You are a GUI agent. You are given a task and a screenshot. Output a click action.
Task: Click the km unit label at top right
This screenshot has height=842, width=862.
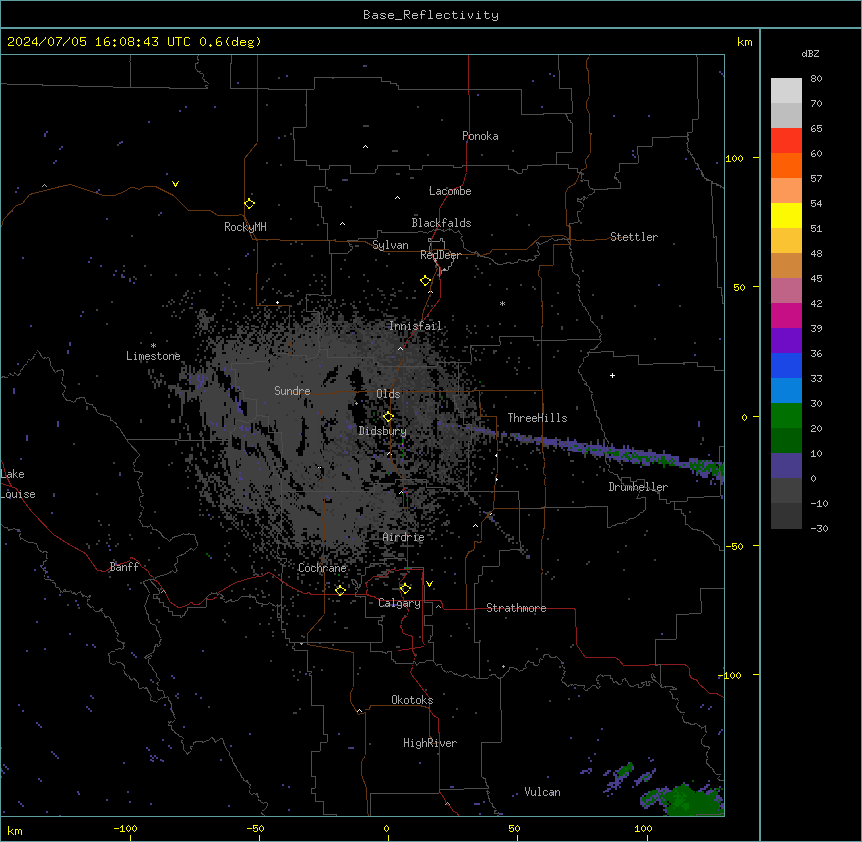click(744, 42)
